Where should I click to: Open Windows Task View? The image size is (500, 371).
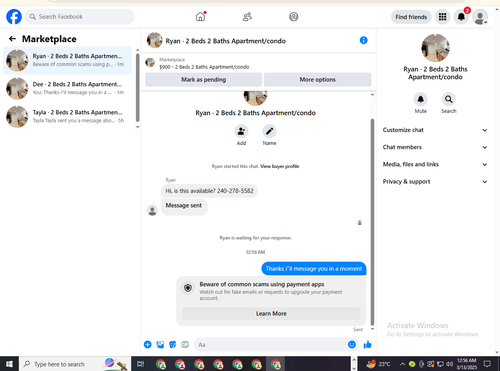(140, 364)
